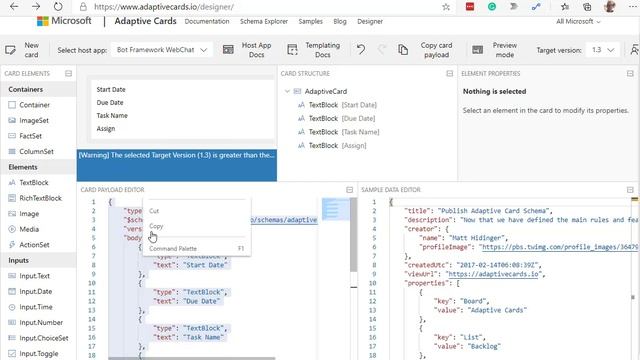Click the Preview mode icon

click(478, 50)
